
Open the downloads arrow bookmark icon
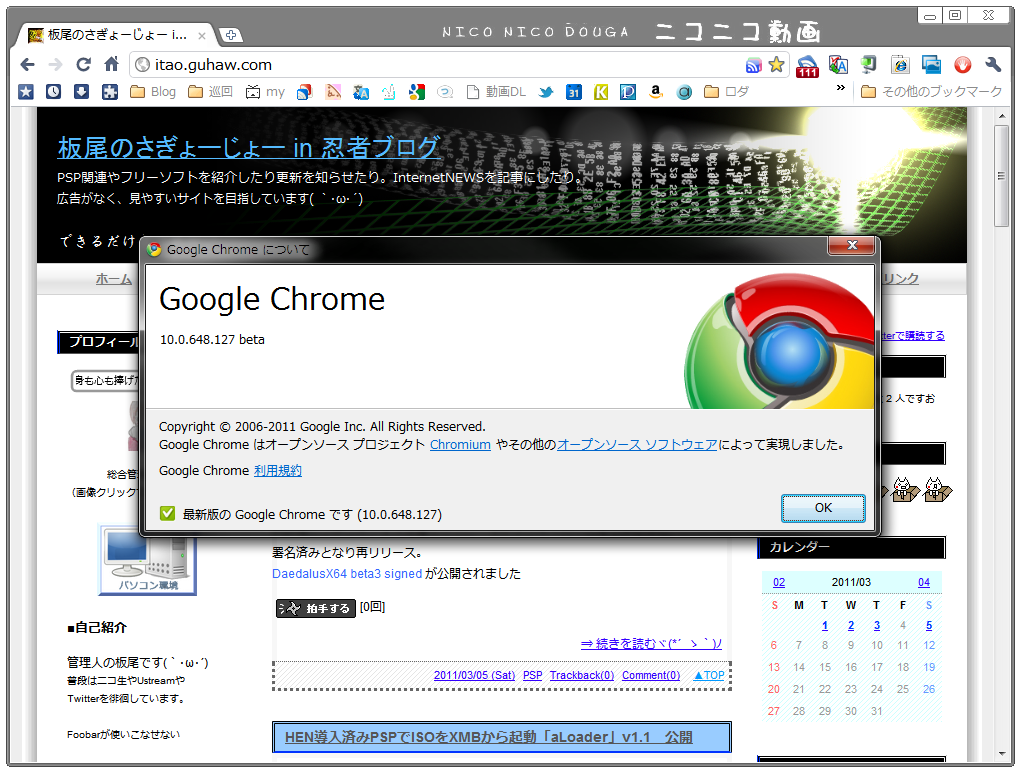tap(82, 92)
